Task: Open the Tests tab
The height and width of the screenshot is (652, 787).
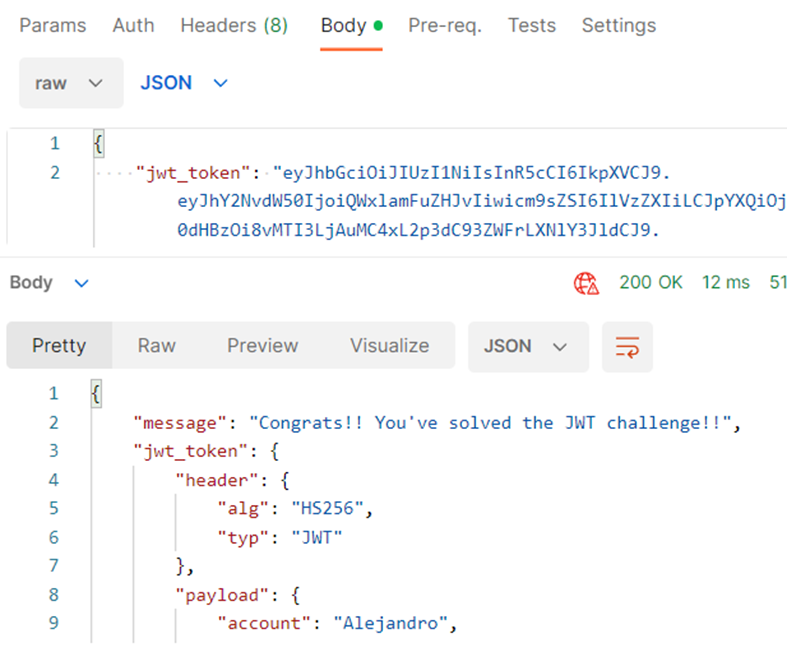Action: coord(532,26)
